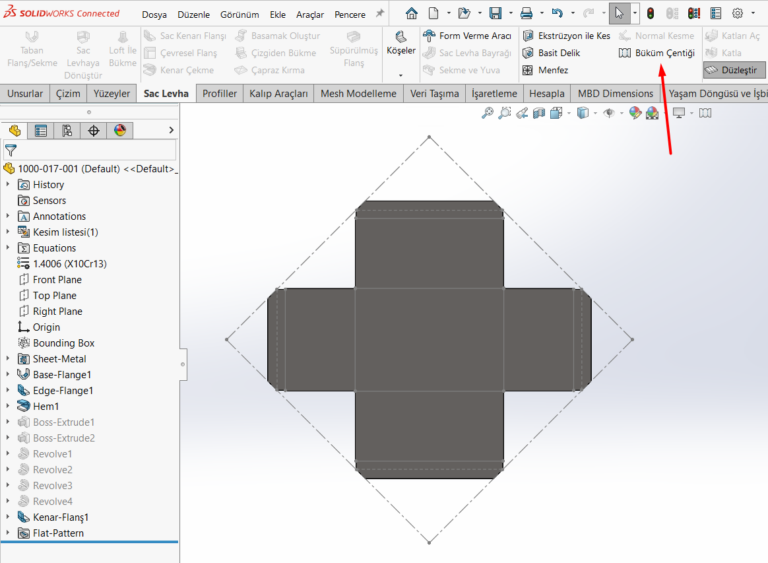Screen dimensions: 768x563
Task: Toggle the select cursor tool
Action: pyautogui.click(x=620, y=14)
